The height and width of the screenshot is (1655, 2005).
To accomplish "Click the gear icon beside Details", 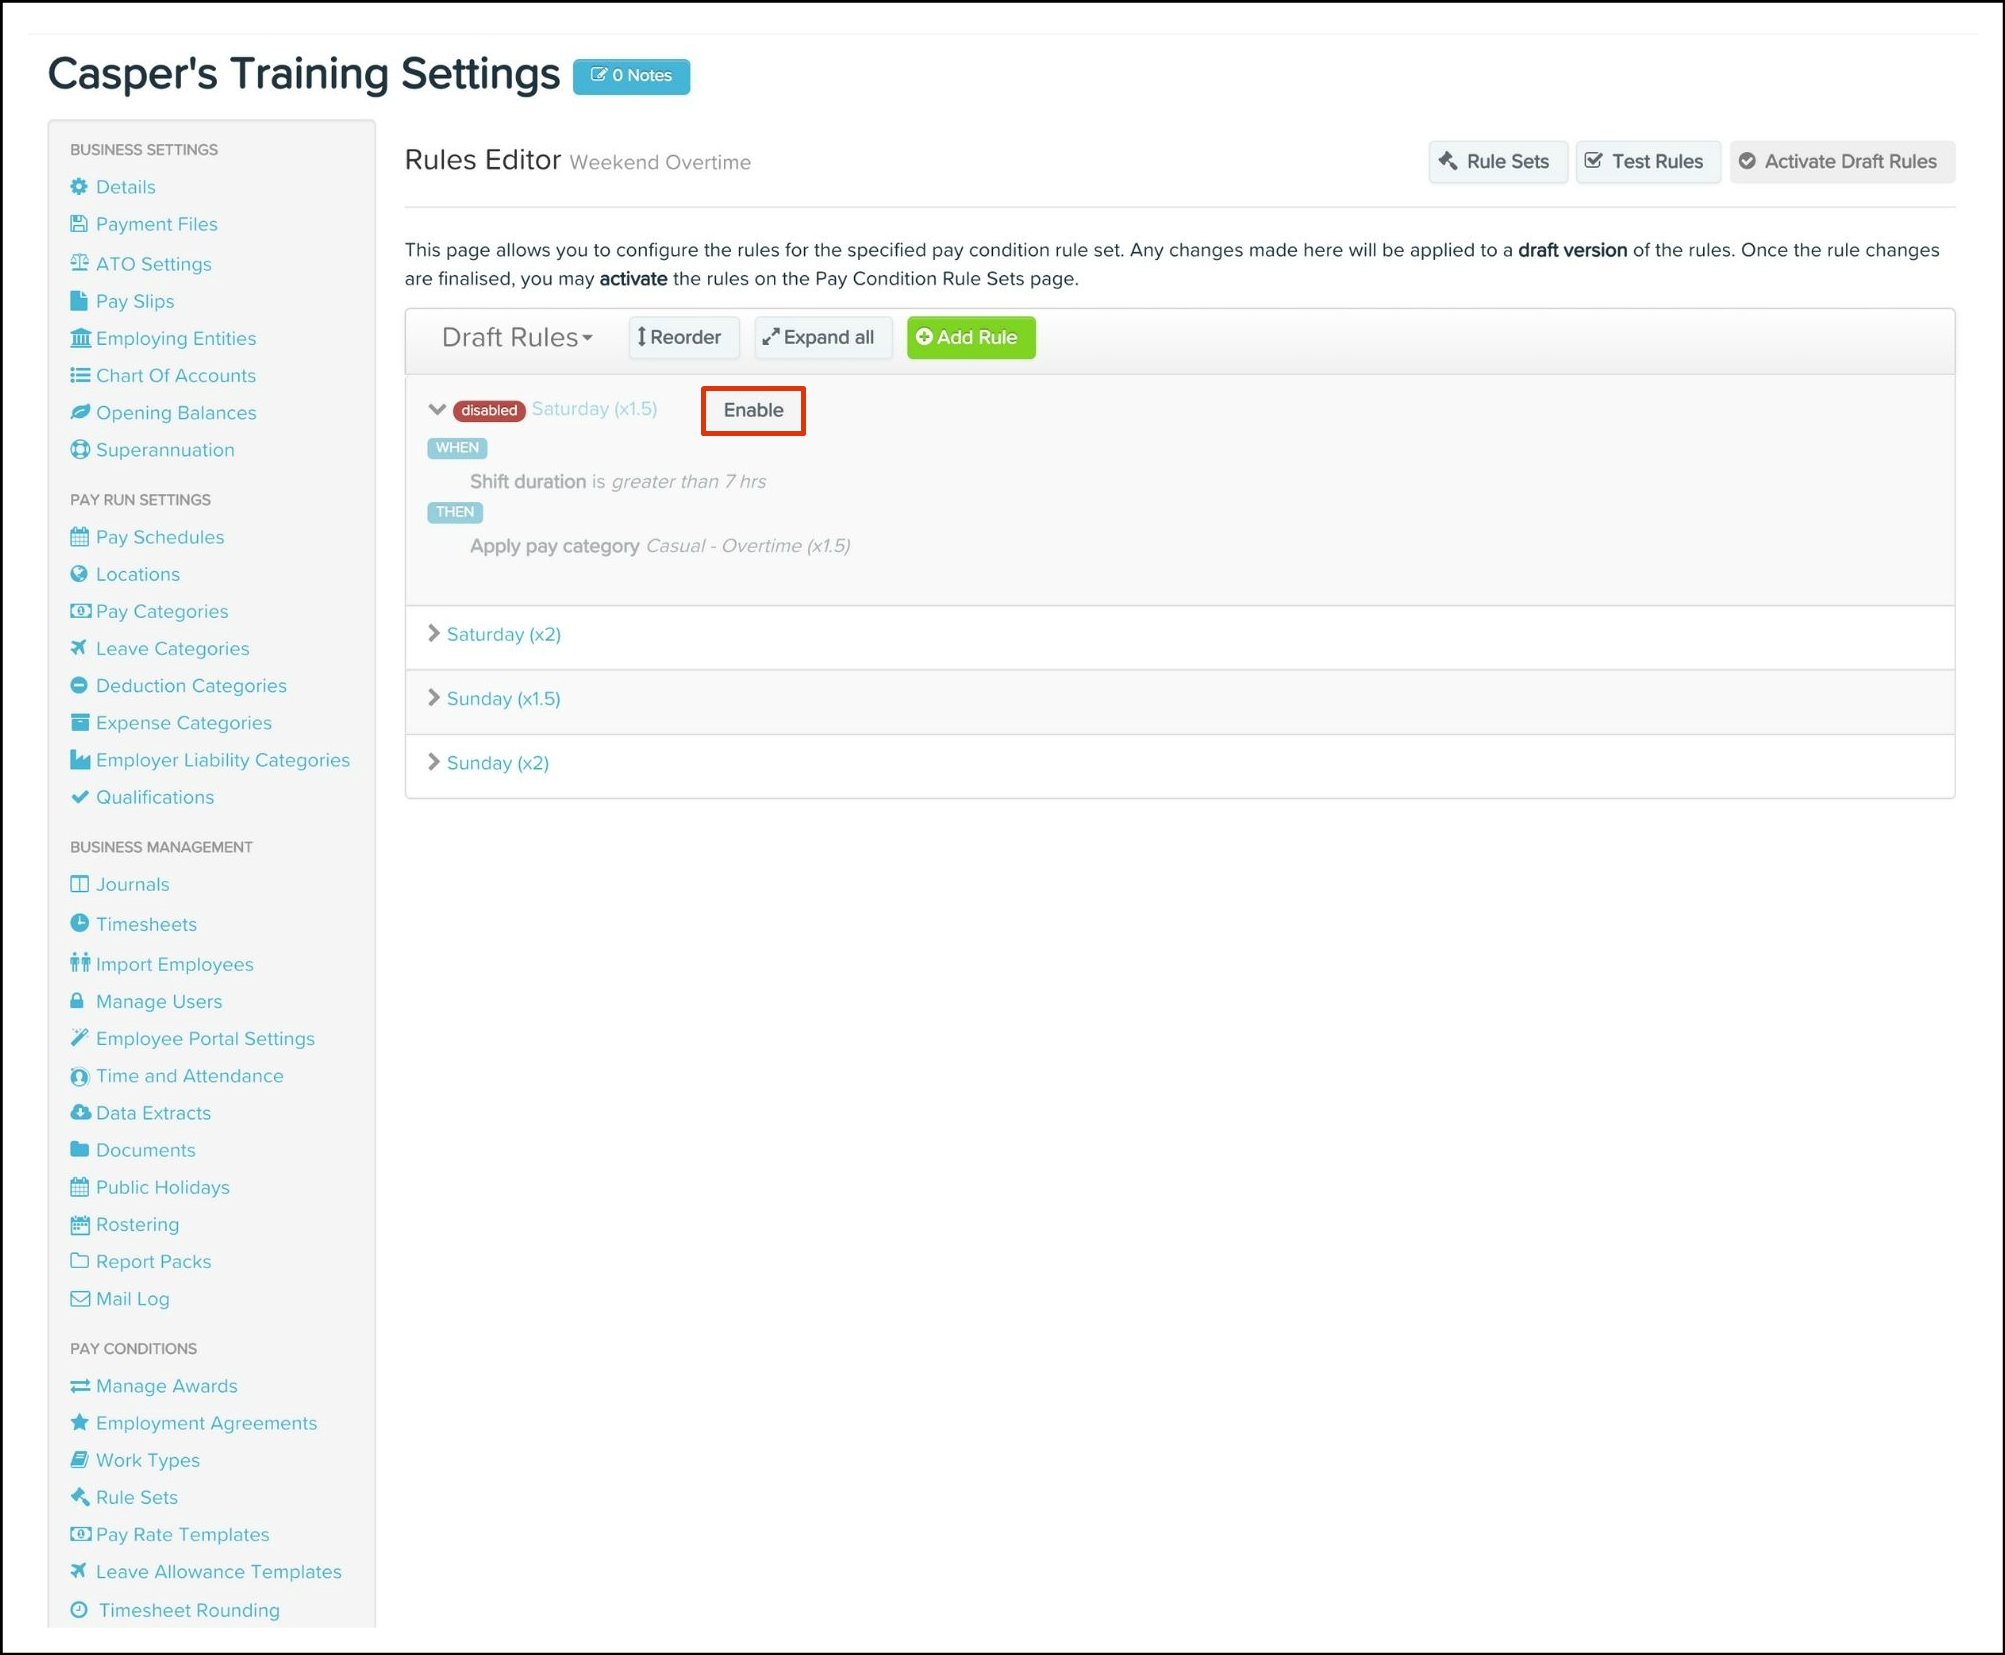I will click(x=79, y=187).
